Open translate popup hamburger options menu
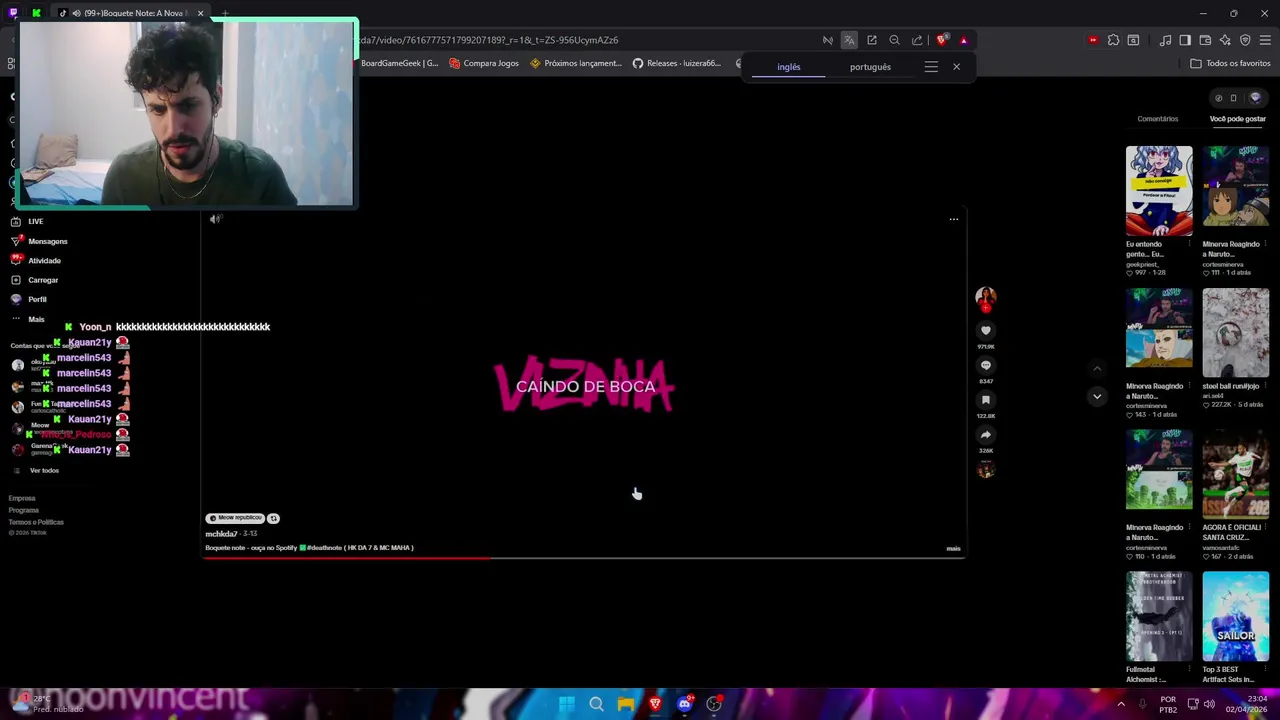 tap(931, 67)
